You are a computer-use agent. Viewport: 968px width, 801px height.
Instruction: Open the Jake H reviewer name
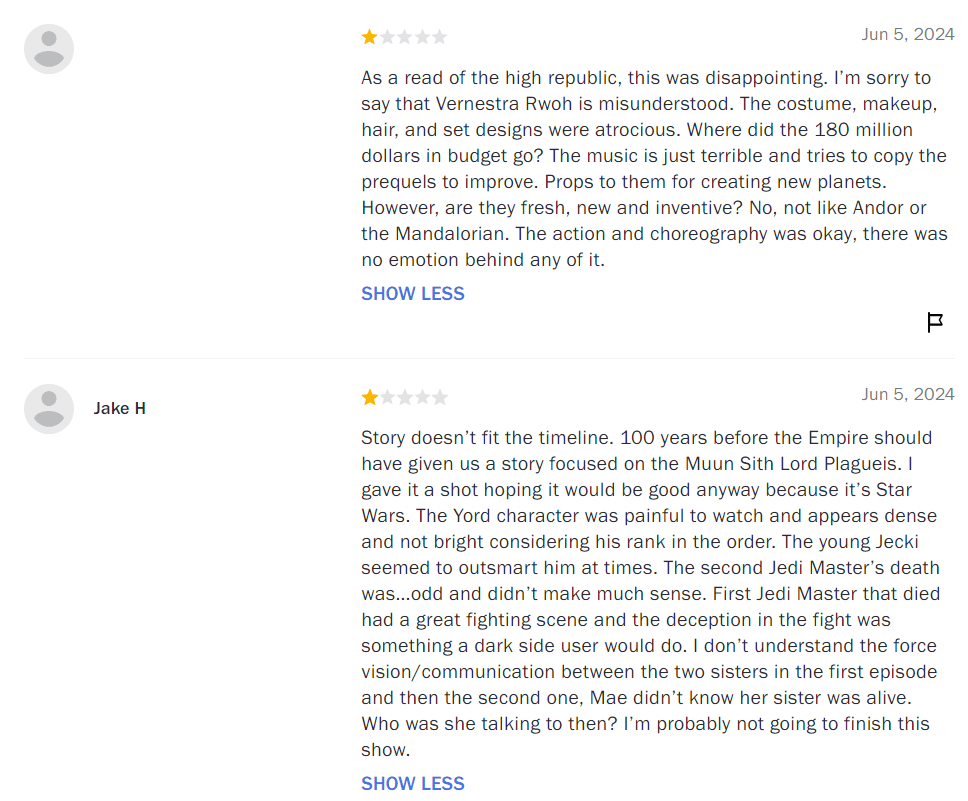point(120,408)
